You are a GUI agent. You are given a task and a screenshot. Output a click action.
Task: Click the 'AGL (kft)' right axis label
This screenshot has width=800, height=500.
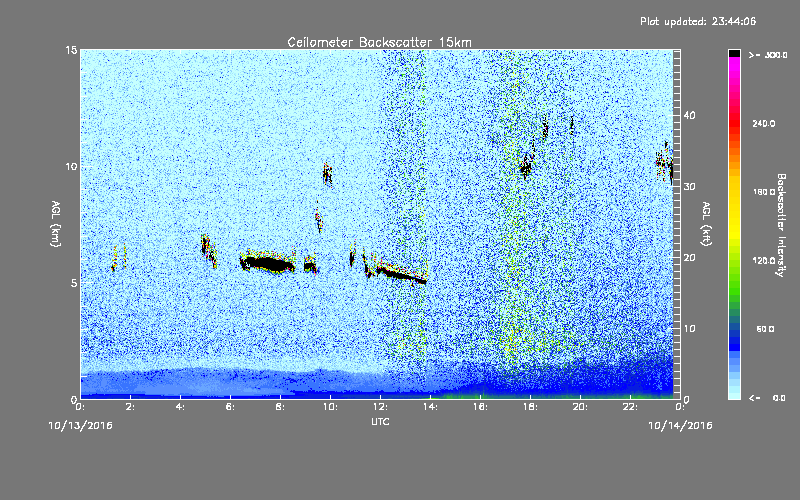(706, 224)
